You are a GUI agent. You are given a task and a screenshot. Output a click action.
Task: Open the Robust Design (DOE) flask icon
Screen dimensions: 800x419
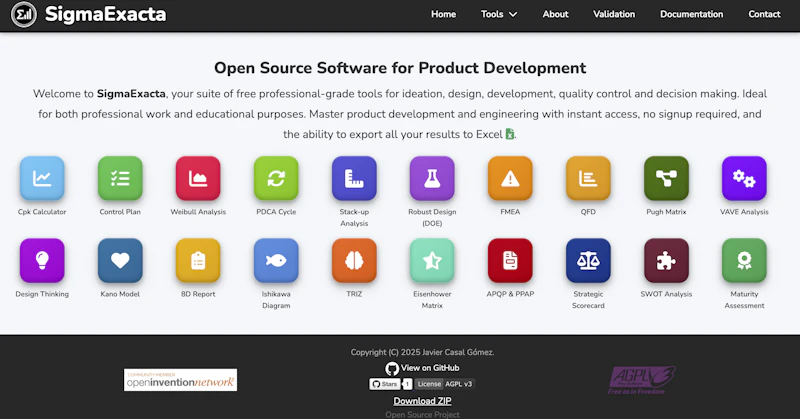pos(432,178)
